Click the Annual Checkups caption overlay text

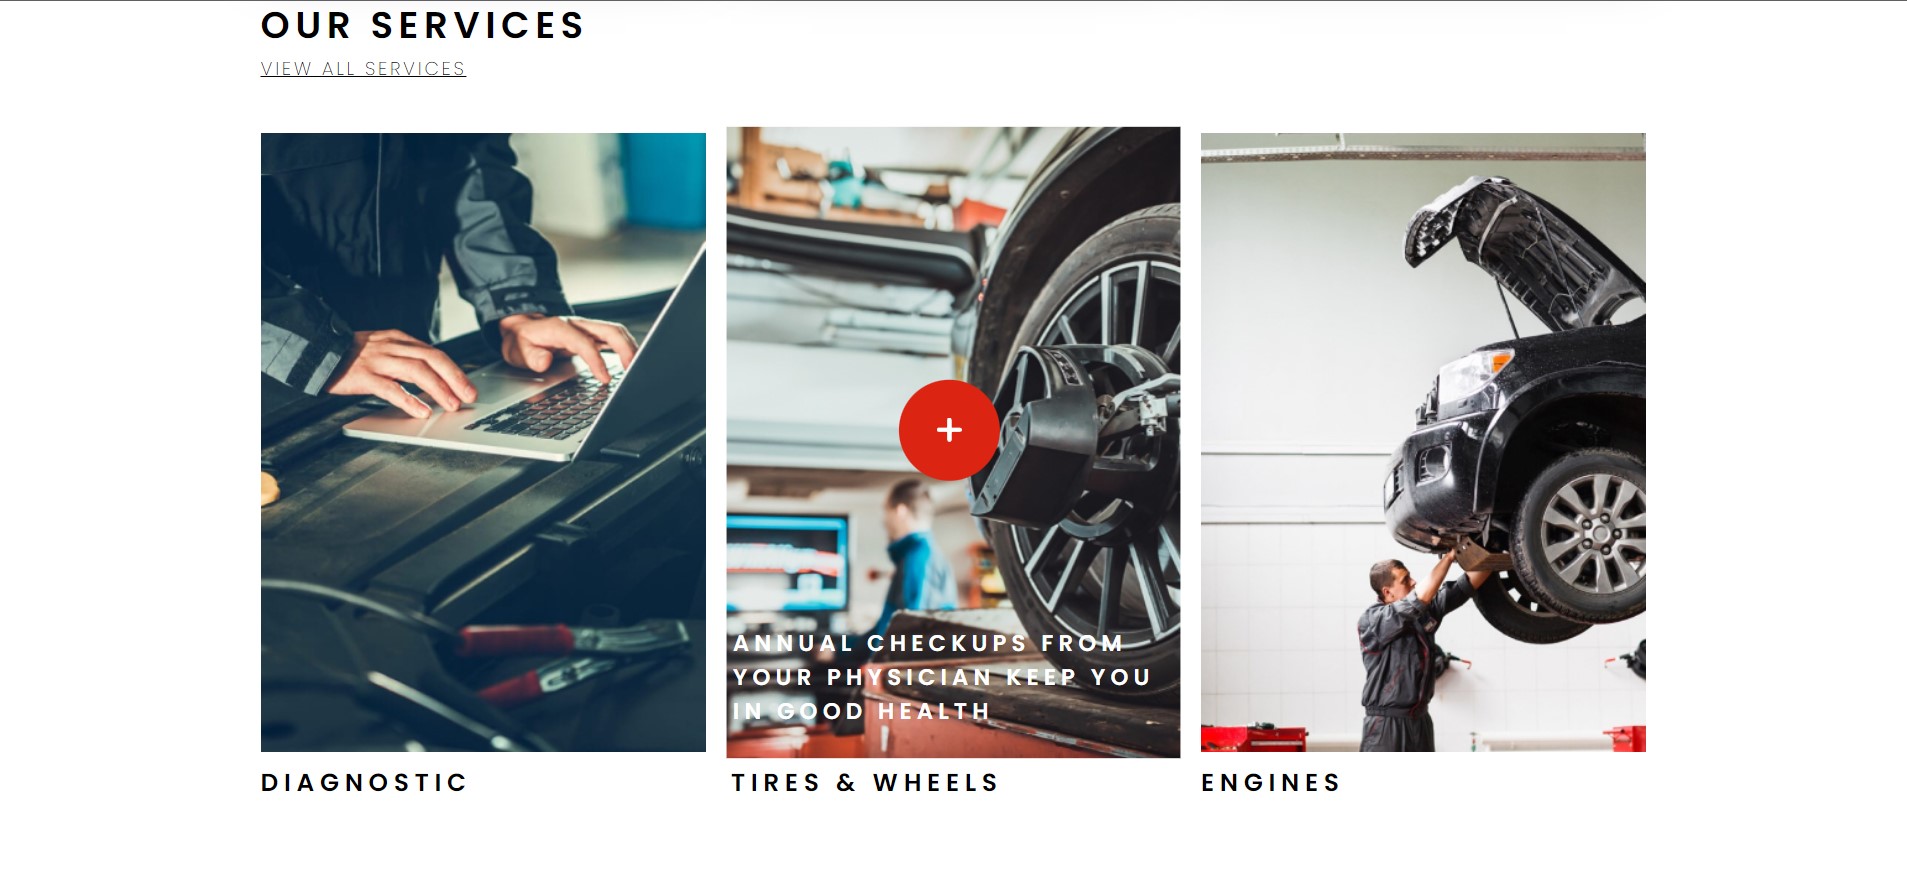click(942, 677)
